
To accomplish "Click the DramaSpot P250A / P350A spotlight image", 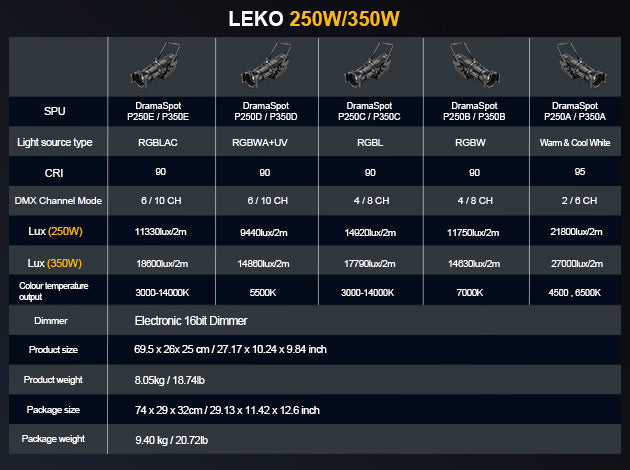I will coord(575,68).
